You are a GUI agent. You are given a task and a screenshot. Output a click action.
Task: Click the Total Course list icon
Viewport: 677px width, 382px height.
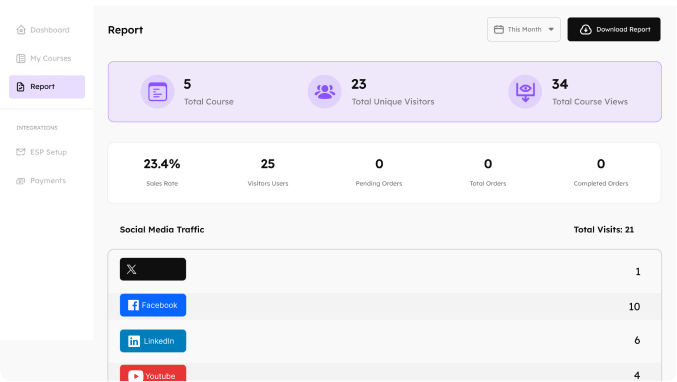[x=158, y=92]
